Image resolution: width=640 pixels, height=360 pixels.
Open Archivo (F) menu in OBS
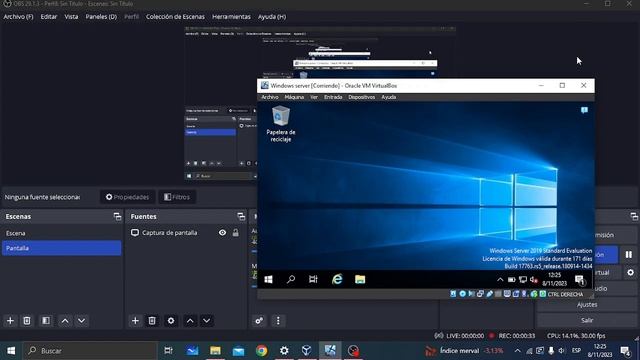[x=18, y=17]
